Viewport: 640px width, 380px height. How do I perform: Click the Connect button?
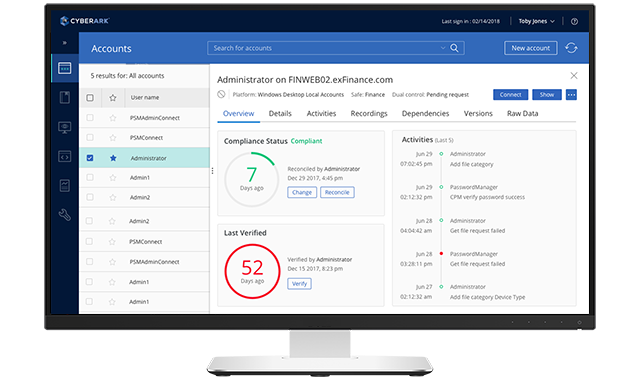[x=511, y=95]
